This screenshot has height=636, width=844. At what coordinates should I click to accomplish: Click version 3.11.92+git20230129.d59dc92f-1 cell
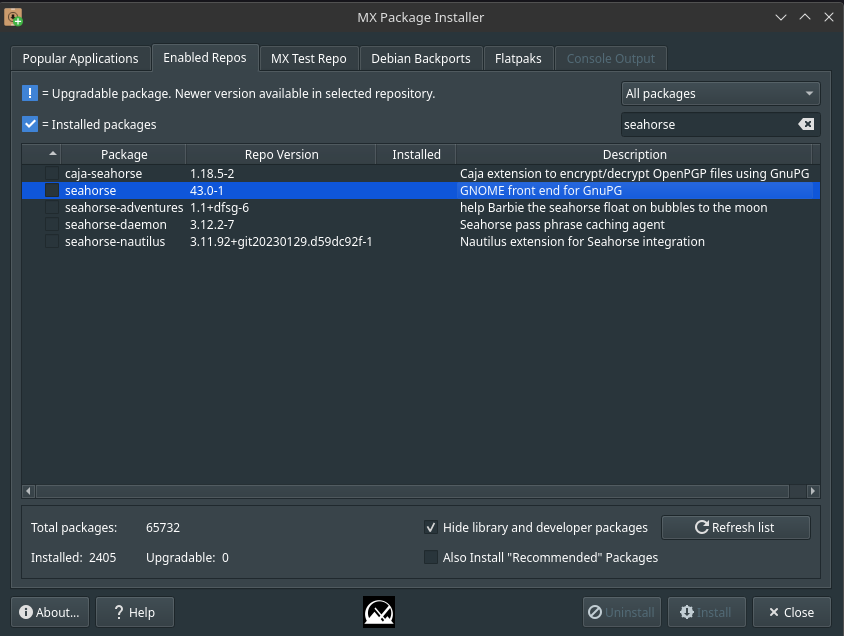coord(281,242)
